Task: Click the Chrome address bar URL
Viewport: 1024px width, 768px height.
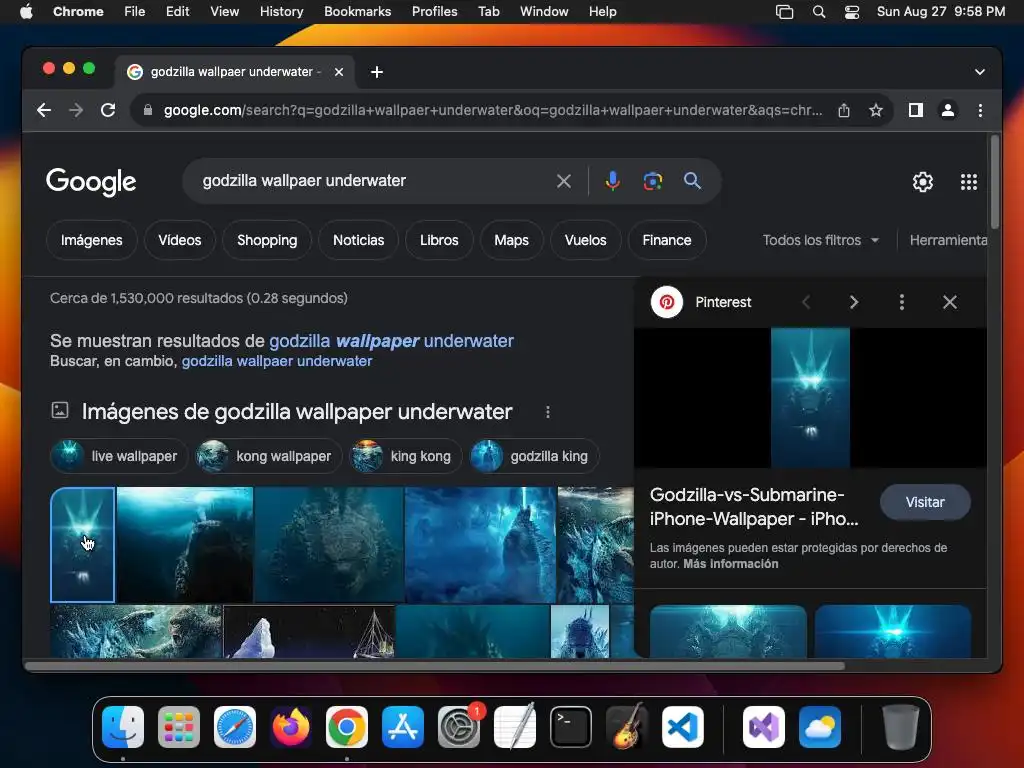Action: coord(492,110)
